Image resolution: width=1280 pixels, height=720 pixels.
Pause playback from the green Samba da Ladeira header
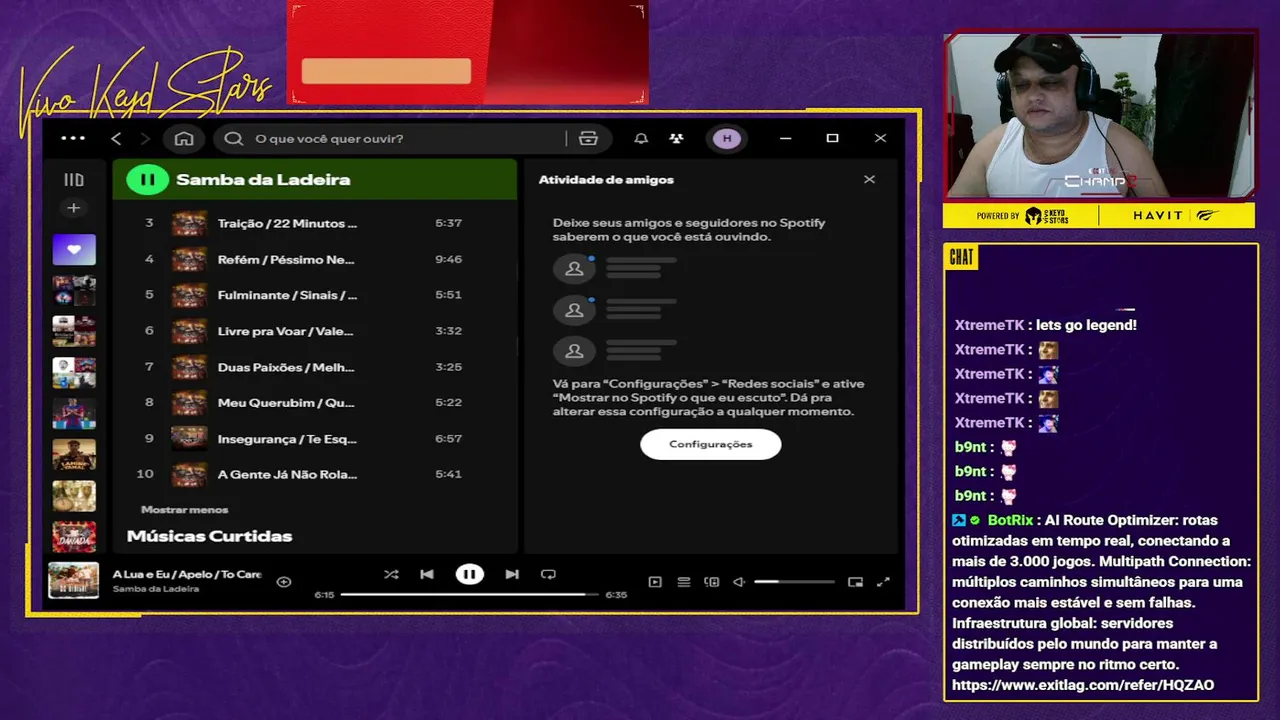[148, 180]
